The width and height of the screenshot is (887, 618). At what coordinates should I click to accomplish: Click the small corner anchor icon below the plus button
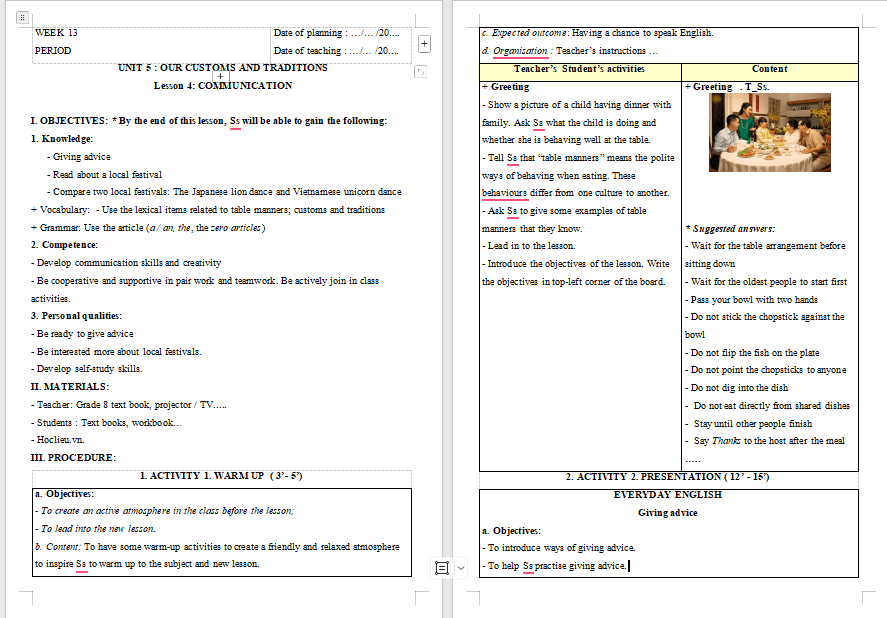point(420,71)
